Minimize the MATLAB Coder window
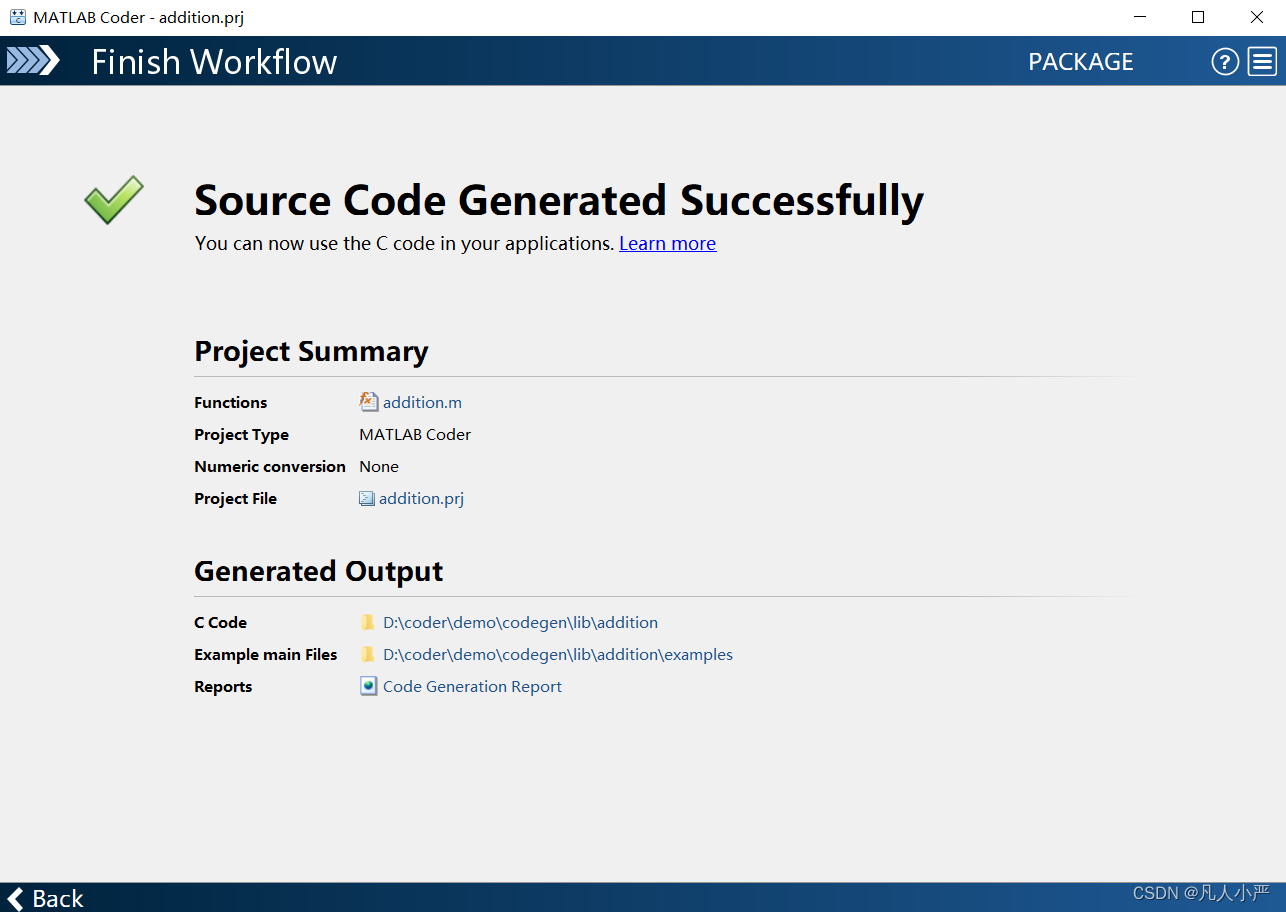The height and width of the screenshot is (912, 1286). click(x=1139, y=17)
